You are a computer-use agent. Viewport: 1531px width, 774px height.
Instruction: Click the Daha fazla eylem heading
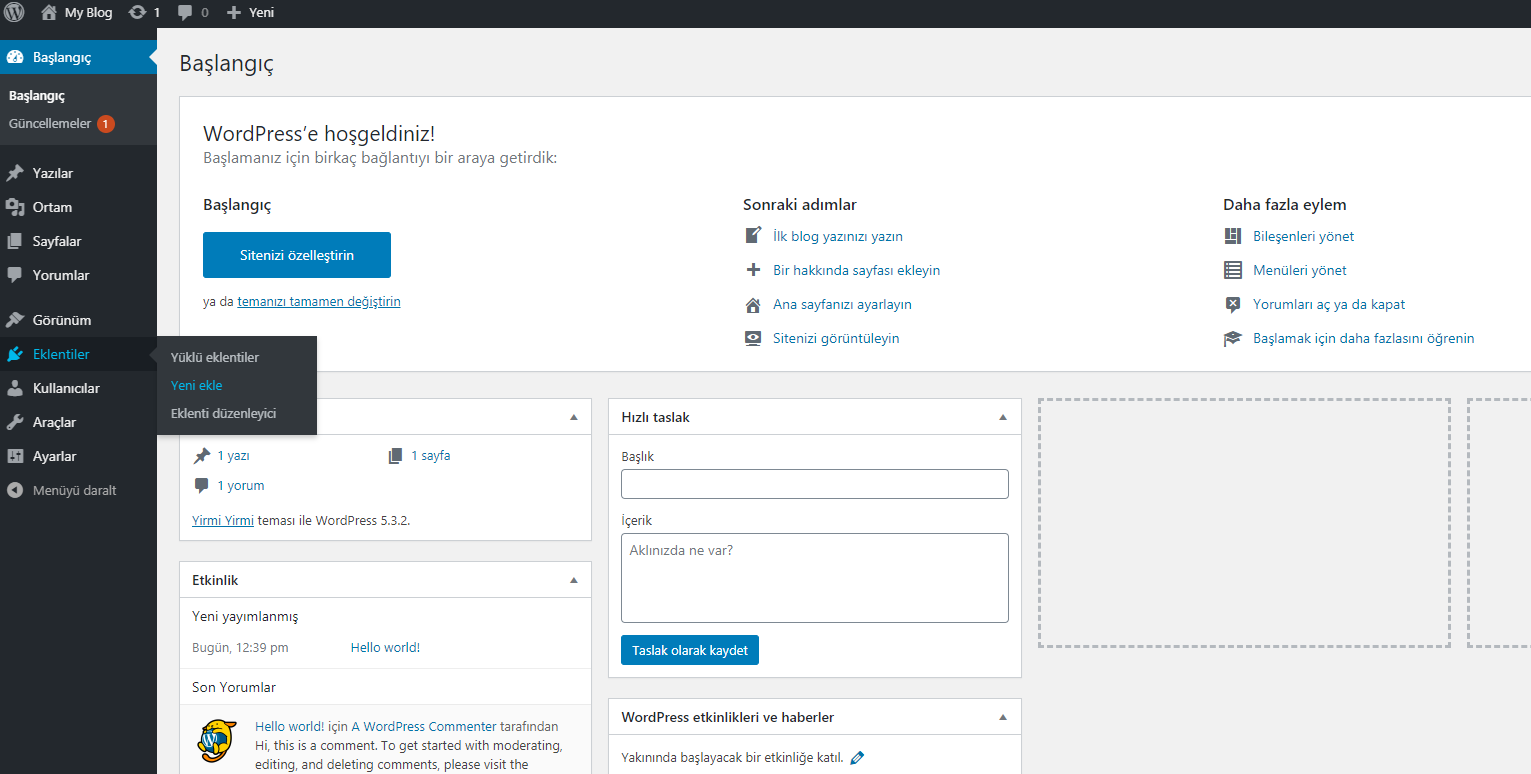click(x=1285, y=204)
